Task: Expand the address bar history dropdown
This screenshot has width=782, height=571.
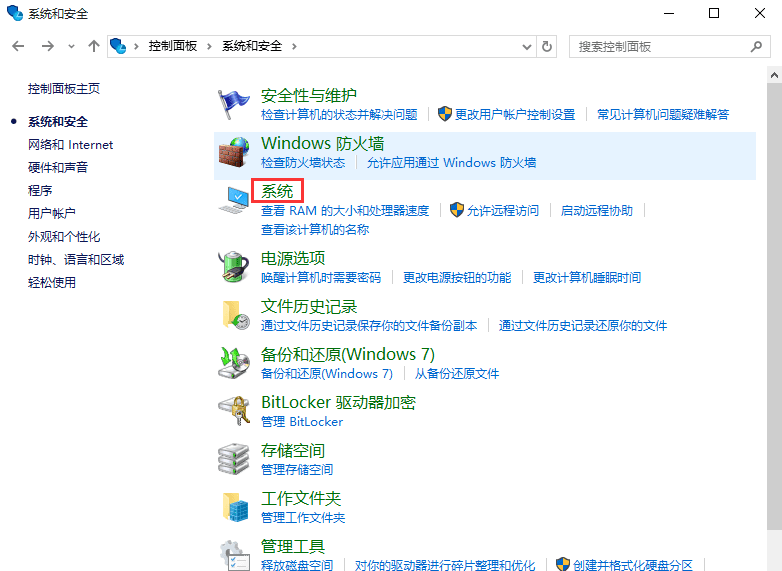Action: coord(527,47)
